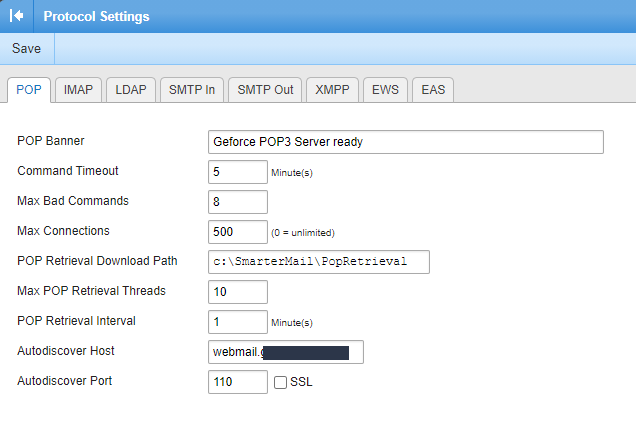Image resolution: width=636 pixels, height=427 pixels.
Task: Open the EWS tab
Action: click(x=384, y=89)
